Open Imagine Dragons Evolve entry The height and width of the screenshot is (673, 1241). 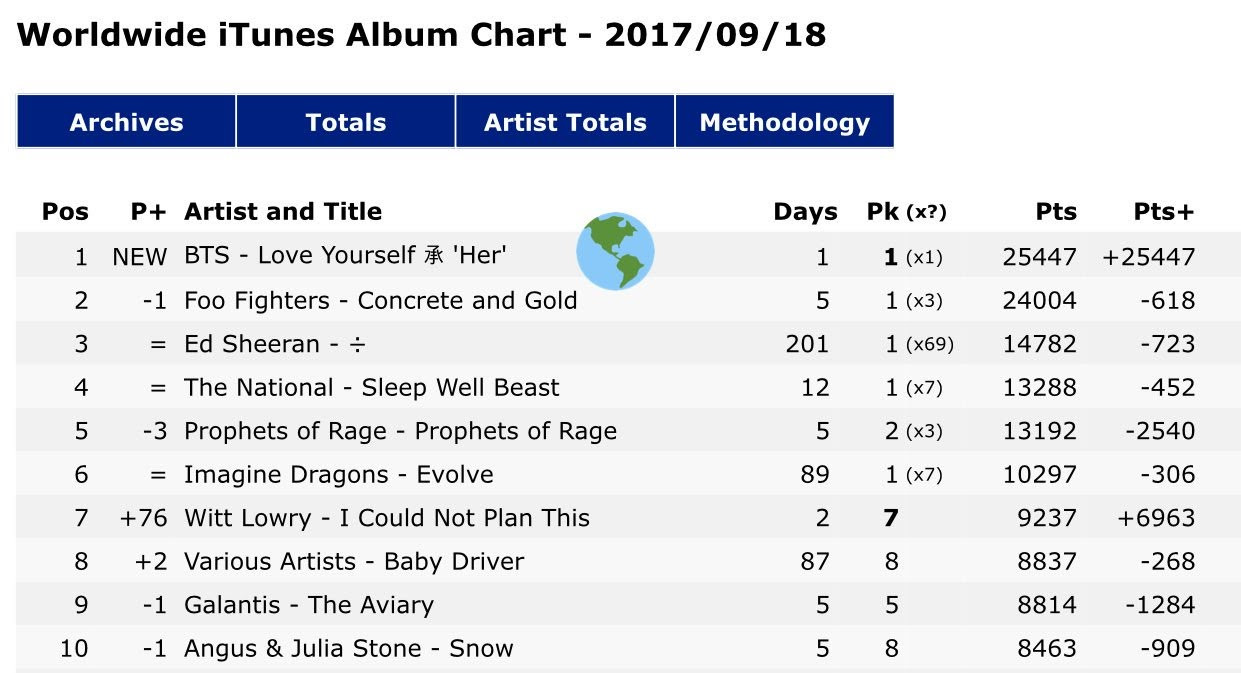[338, 475]
